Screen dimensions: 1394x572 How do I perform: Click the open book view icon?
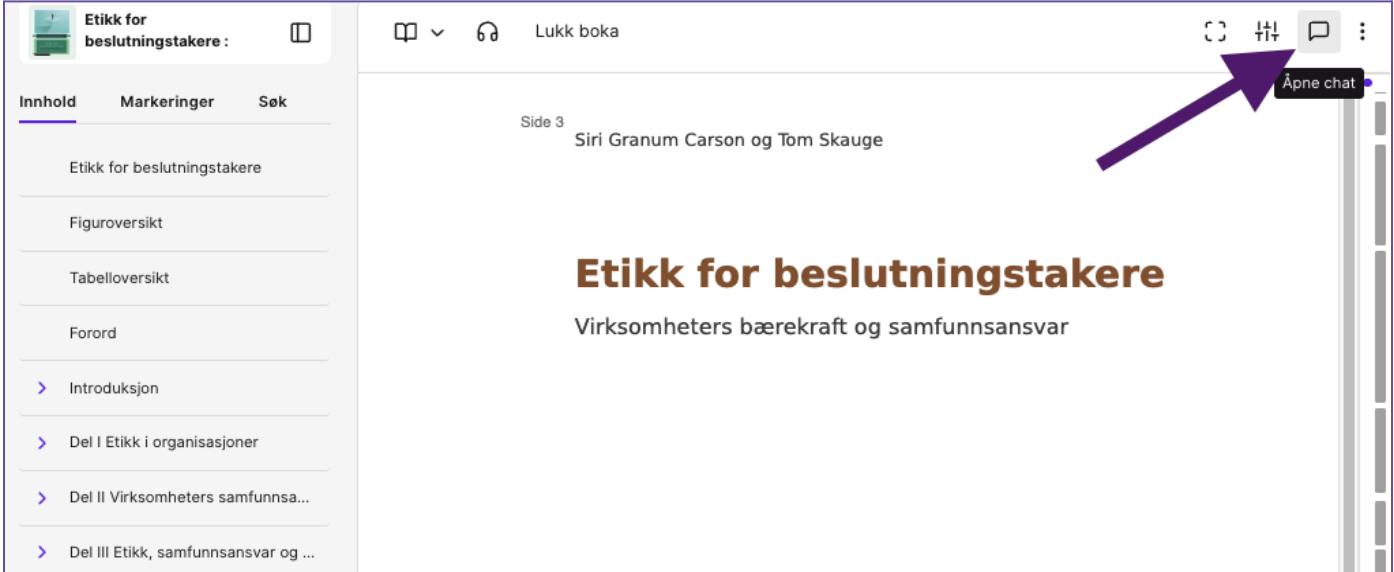[405, 32]
